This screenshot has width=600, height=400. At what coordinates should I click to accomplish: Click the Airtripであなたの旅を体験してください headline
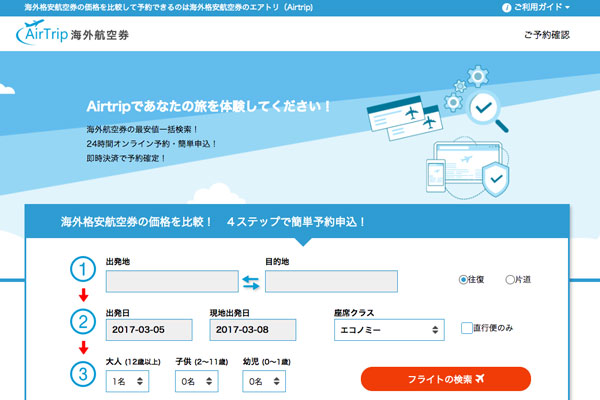[208, 106]
